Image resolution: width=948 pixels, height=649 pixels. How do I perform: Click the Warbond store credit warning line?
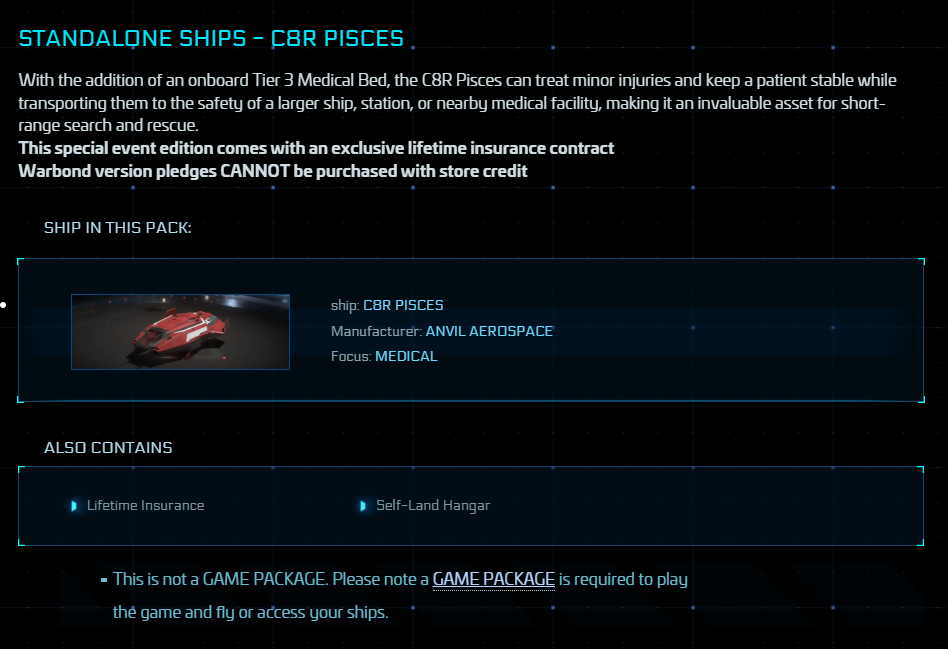(x=273, y=171)
